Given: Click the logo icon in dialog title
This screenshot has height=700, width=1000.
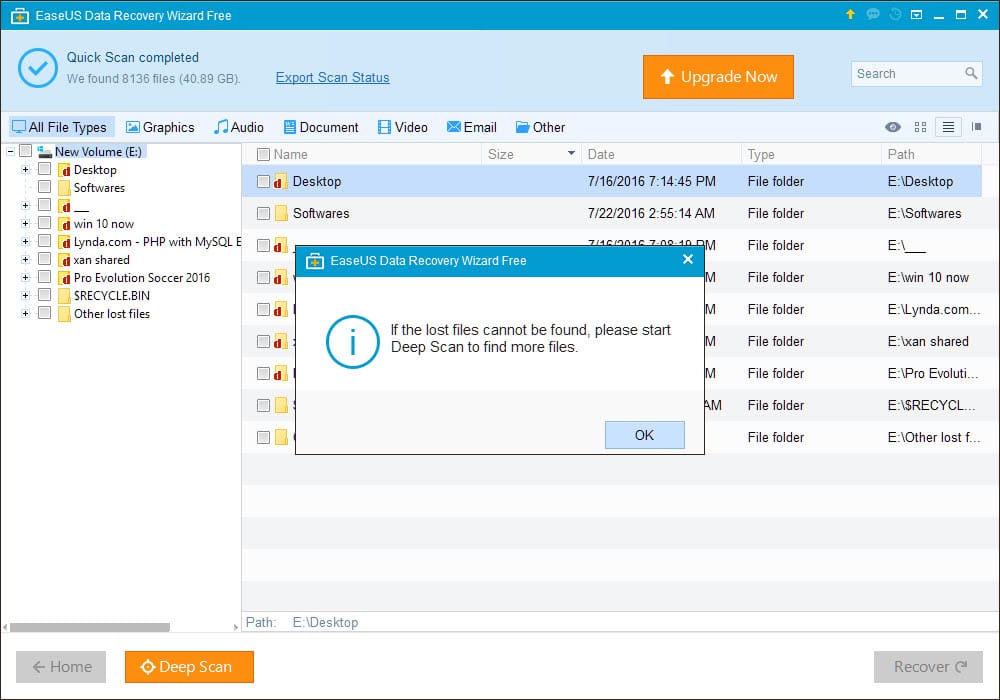Looking at the screenshot, I should (315, 261).
